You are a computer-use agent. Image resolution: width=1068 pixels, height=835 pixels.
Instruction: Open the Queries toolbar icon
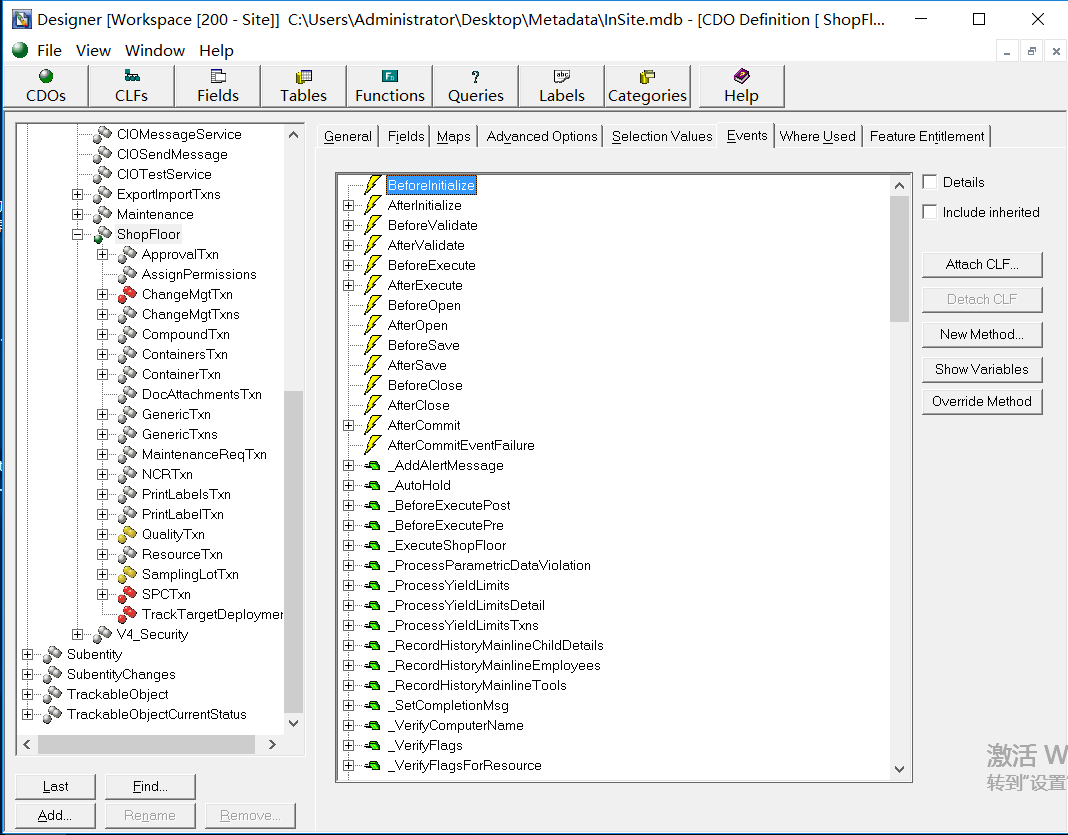point(475,86)
